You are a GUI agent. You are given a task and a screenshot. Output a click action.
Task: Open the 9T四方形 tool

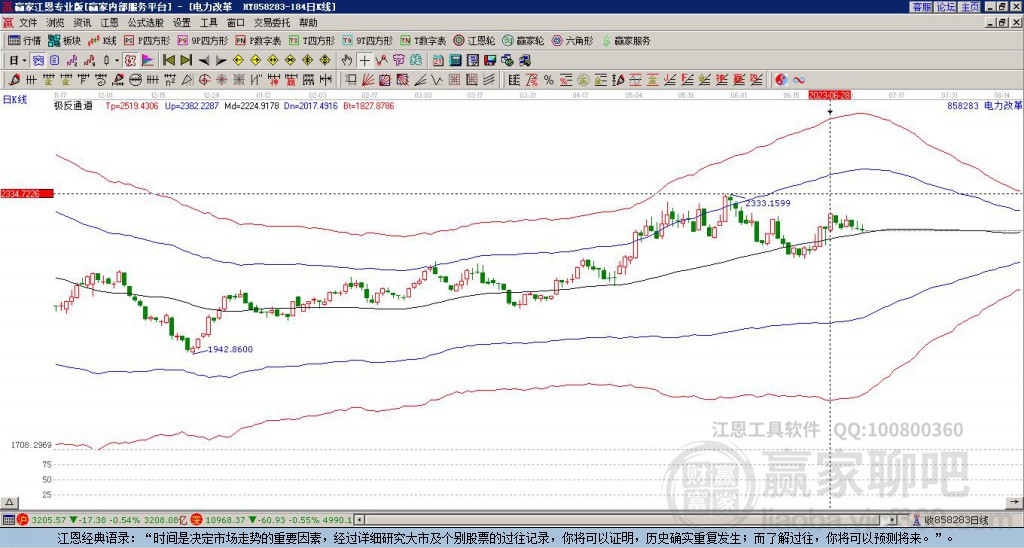pos(367,40)
